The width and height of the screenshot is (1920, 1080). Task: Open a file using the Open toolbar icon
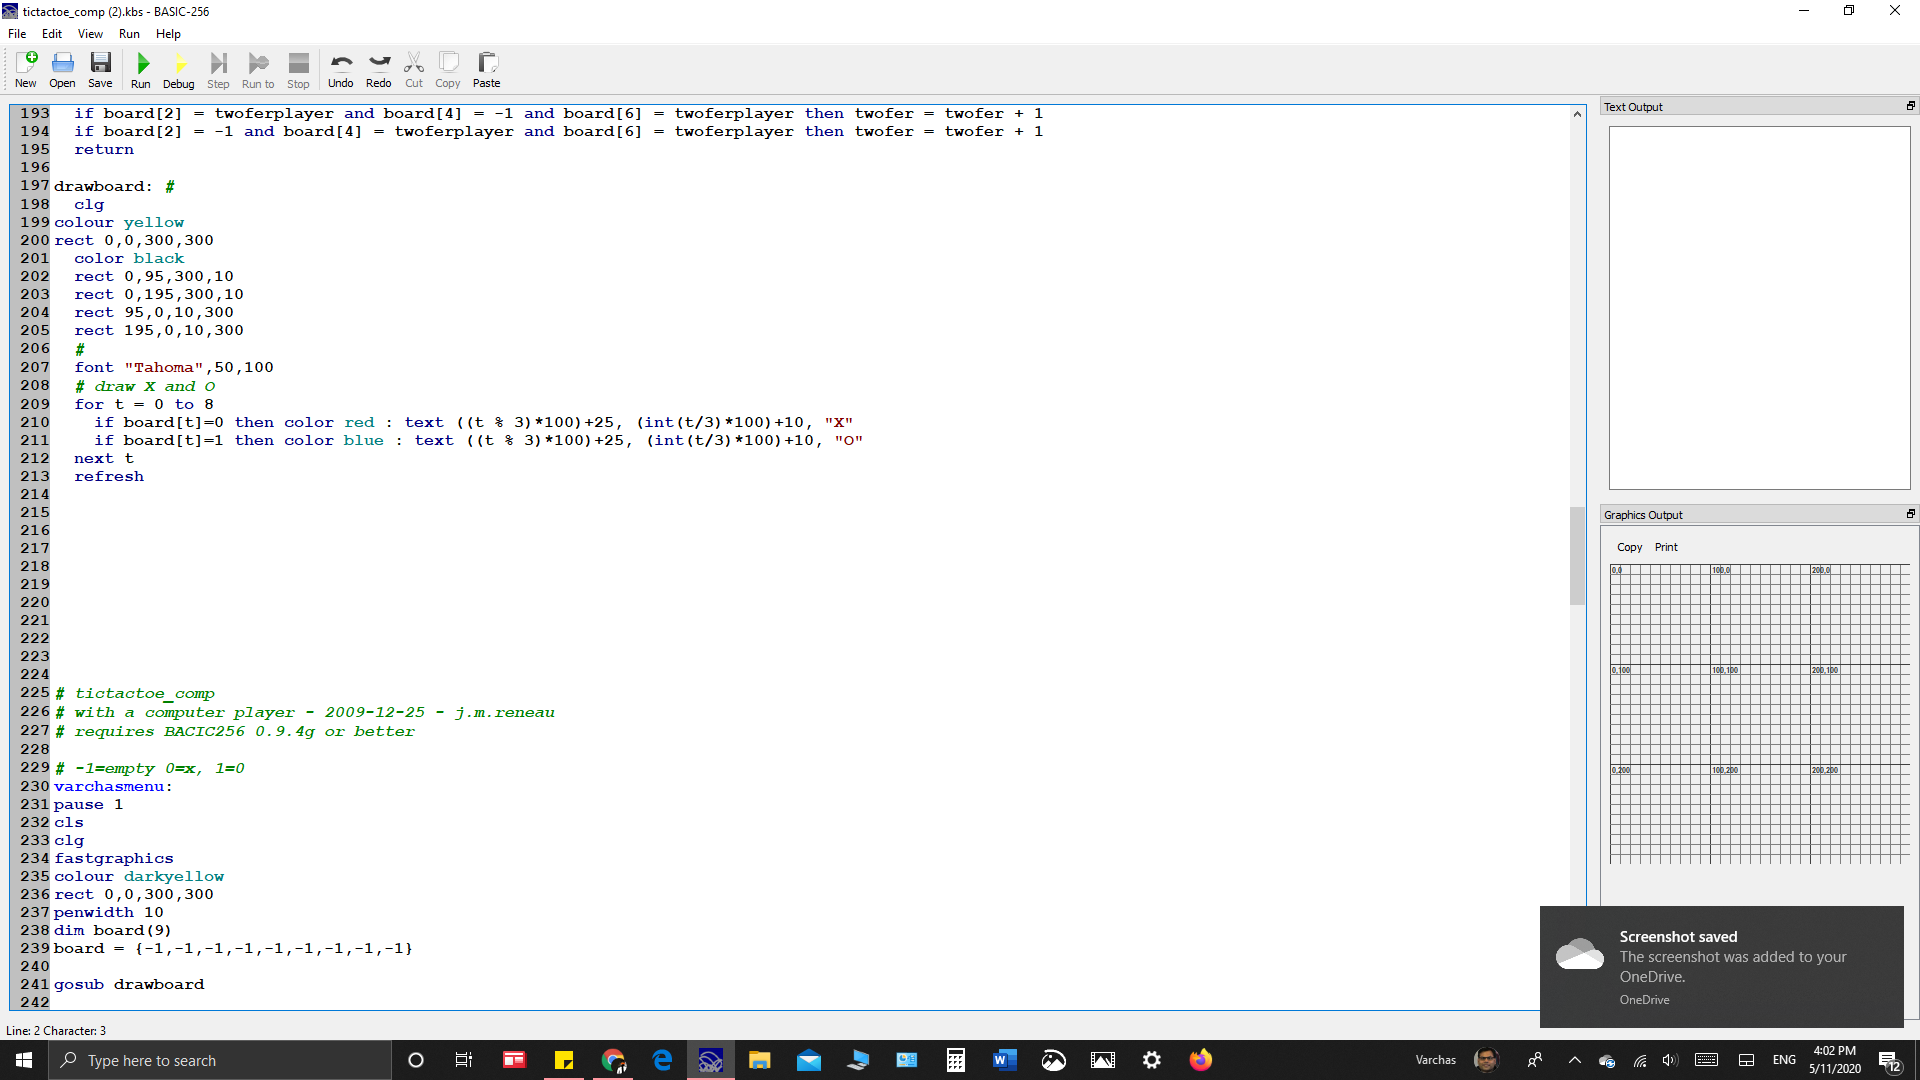[62, 70]
